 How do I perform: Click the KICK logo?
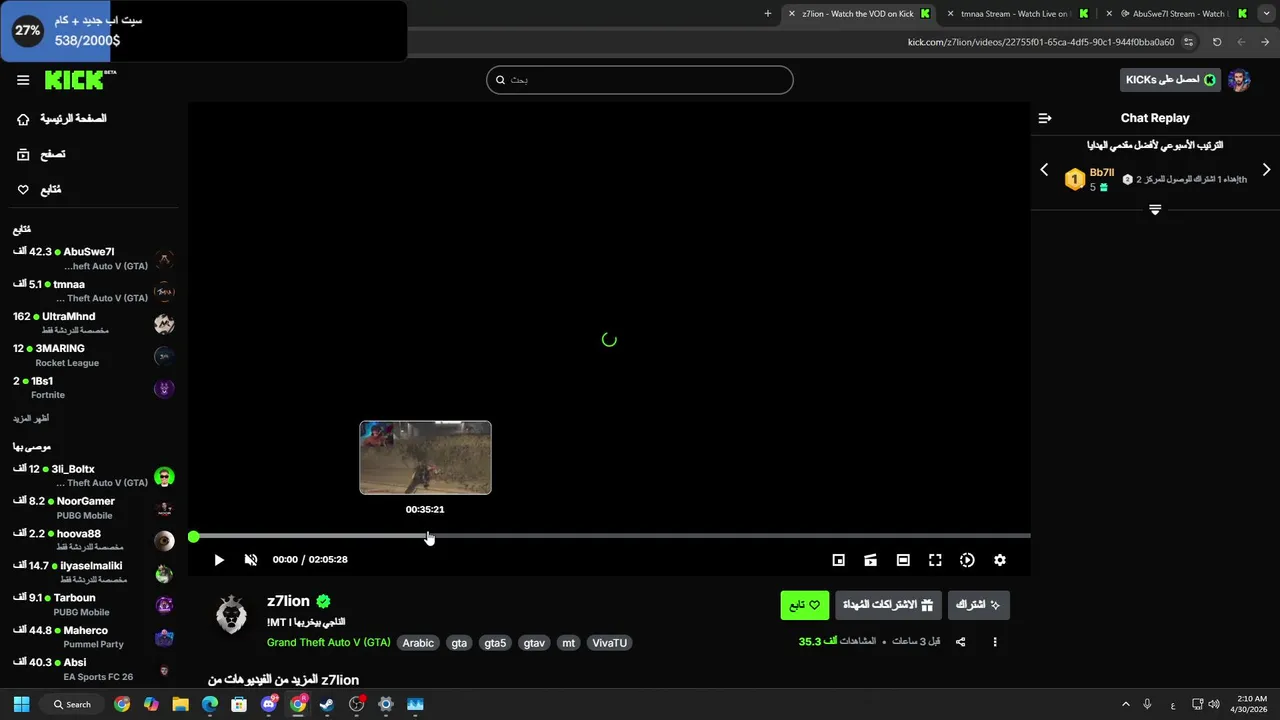pyautogui.click(x=80, y=80)
